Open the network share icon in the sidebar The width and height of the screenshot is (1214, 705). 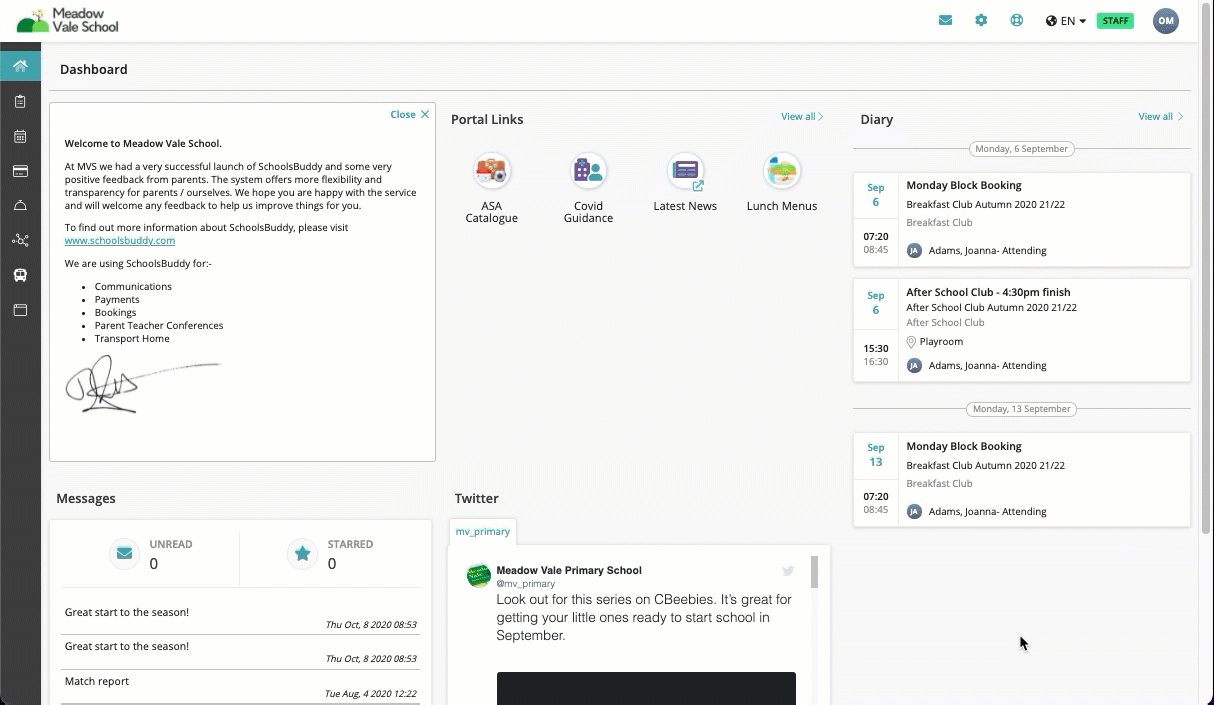click(x=20, y=240)
